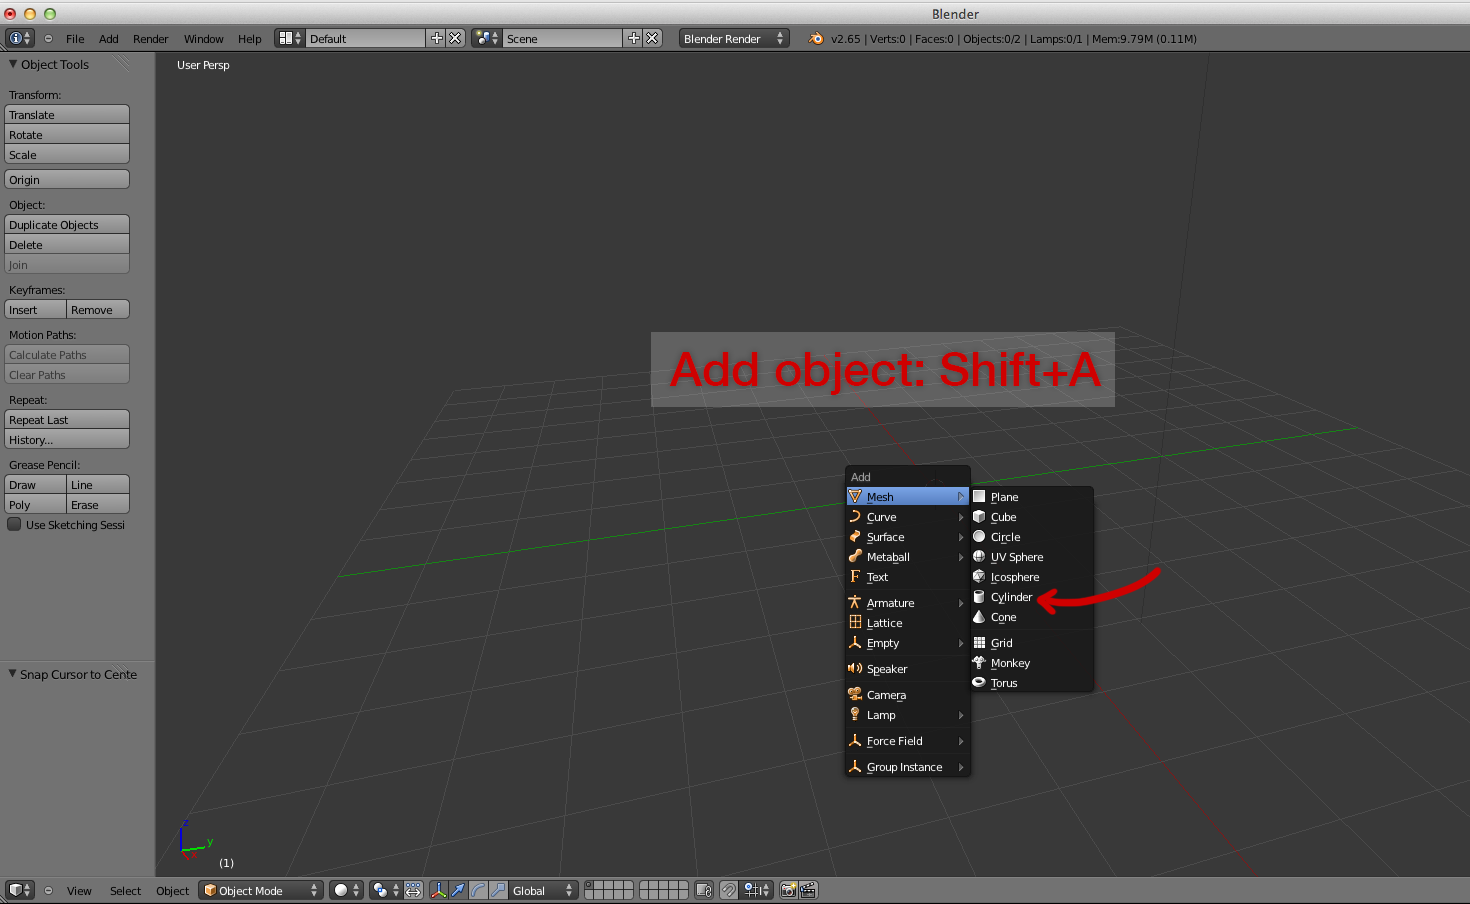The width and height of the screenshot is (1470, 904).
Task: Open the 3D viewport Select menu
Action: [x=125, y=890]
